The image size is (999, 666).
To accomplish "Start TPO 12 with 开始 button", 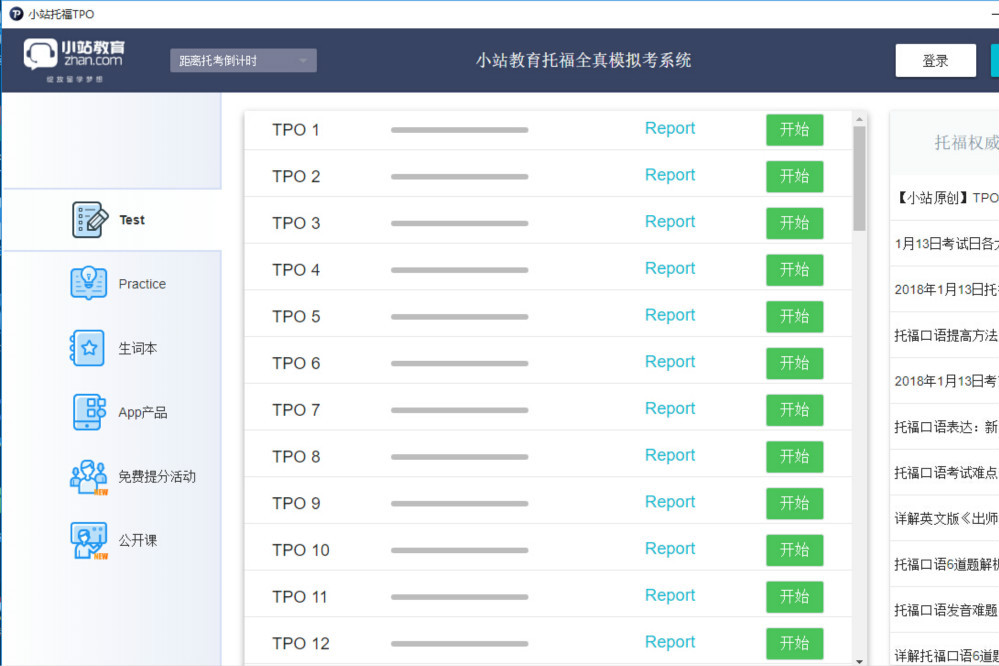I will [x=794, y=644].
